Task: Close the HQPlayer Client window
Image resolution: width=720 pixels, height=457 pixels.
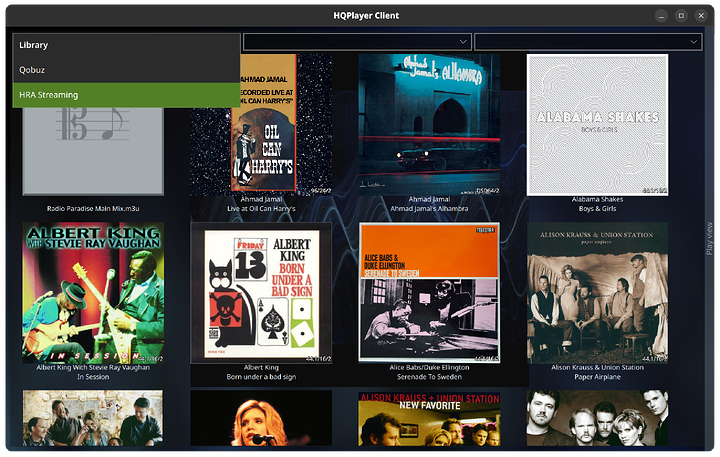Action: pos(701,16)
